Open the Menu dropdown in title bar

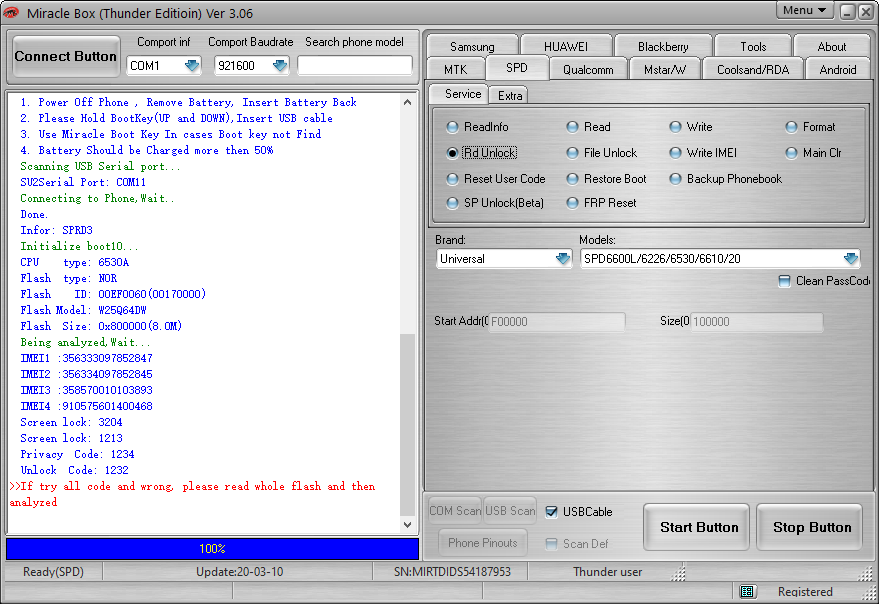point(804,11)
